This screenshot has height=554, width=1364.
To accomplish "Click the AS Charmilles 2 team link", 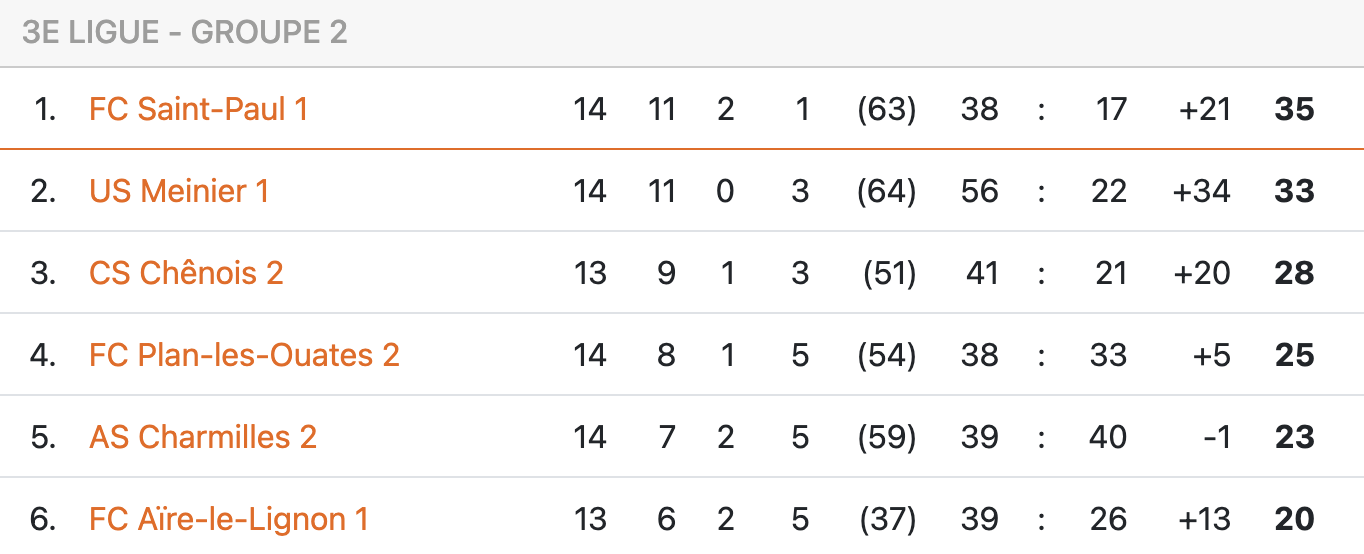I will 203,437.
